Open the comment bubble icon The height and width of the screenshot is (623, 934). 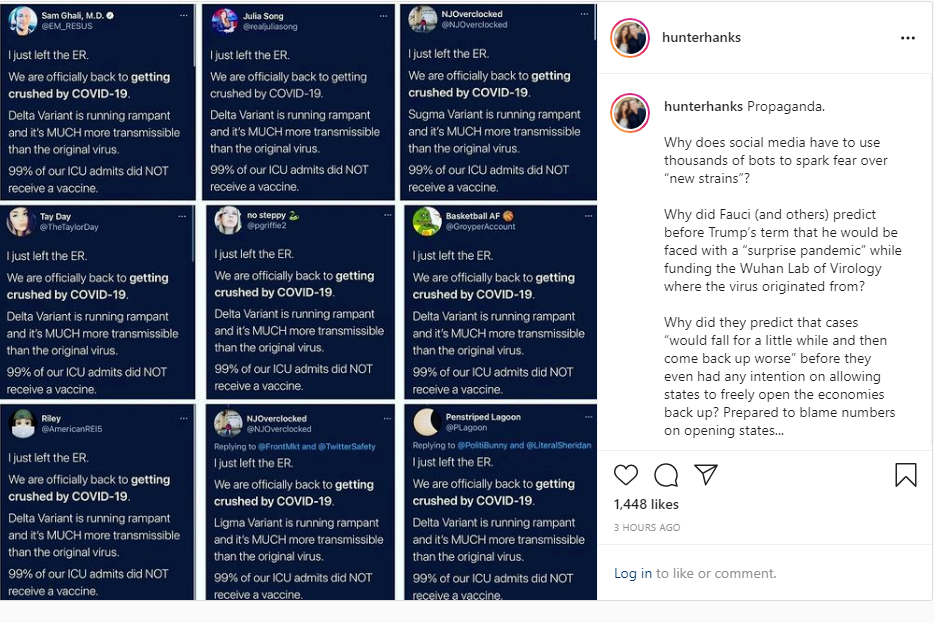666,475
